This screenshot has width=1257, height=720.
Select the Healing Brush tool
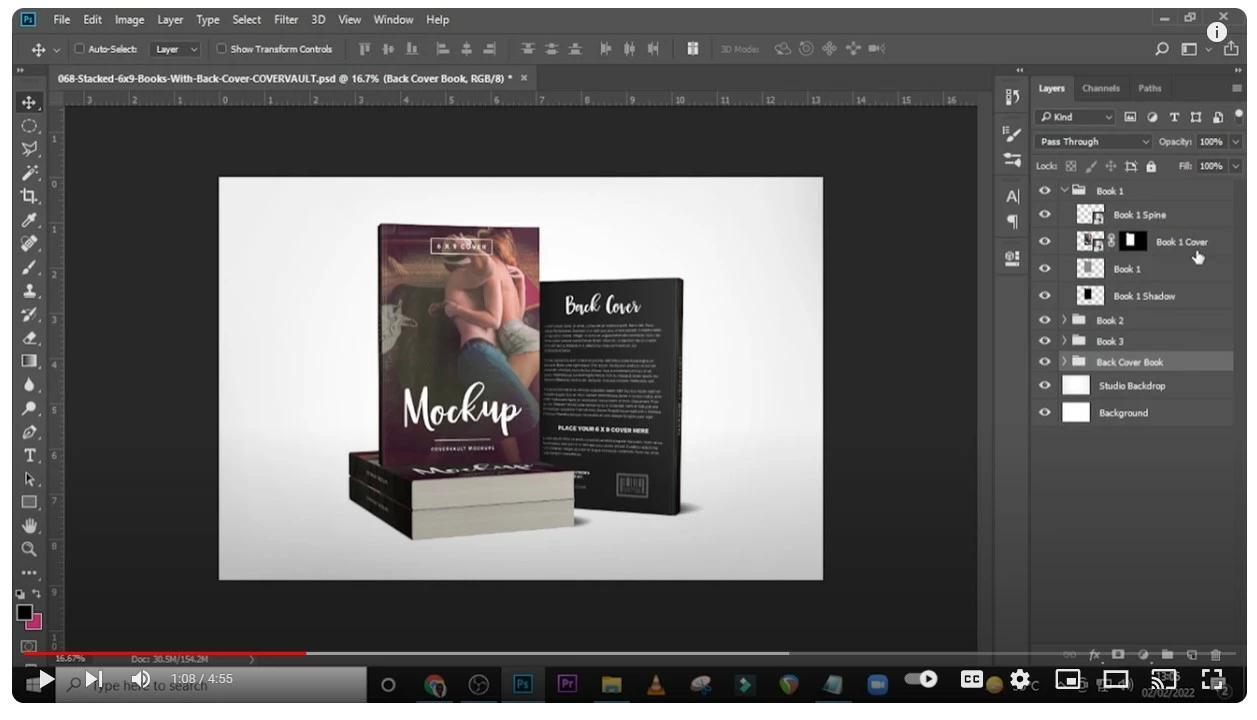(29, 243)
